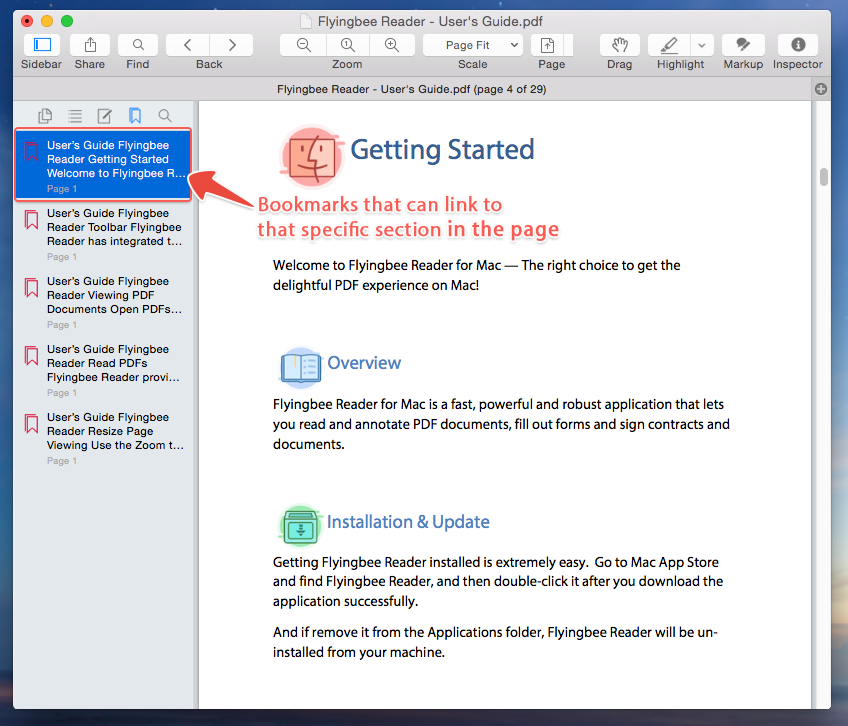Open the Share menu icon

pyautogui.click(x=90, y=45)
